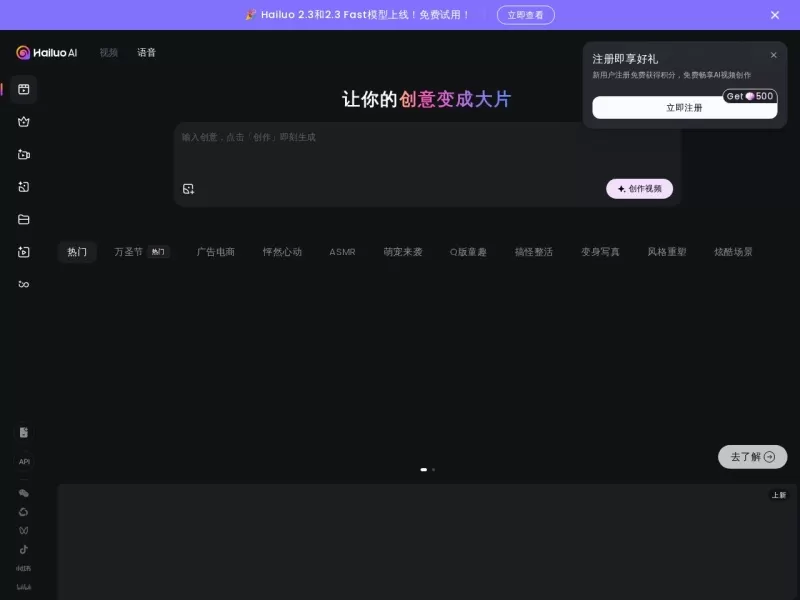Click 立即注册 in the signup popup
800x600 pixels.
click(x=684, y=107)
